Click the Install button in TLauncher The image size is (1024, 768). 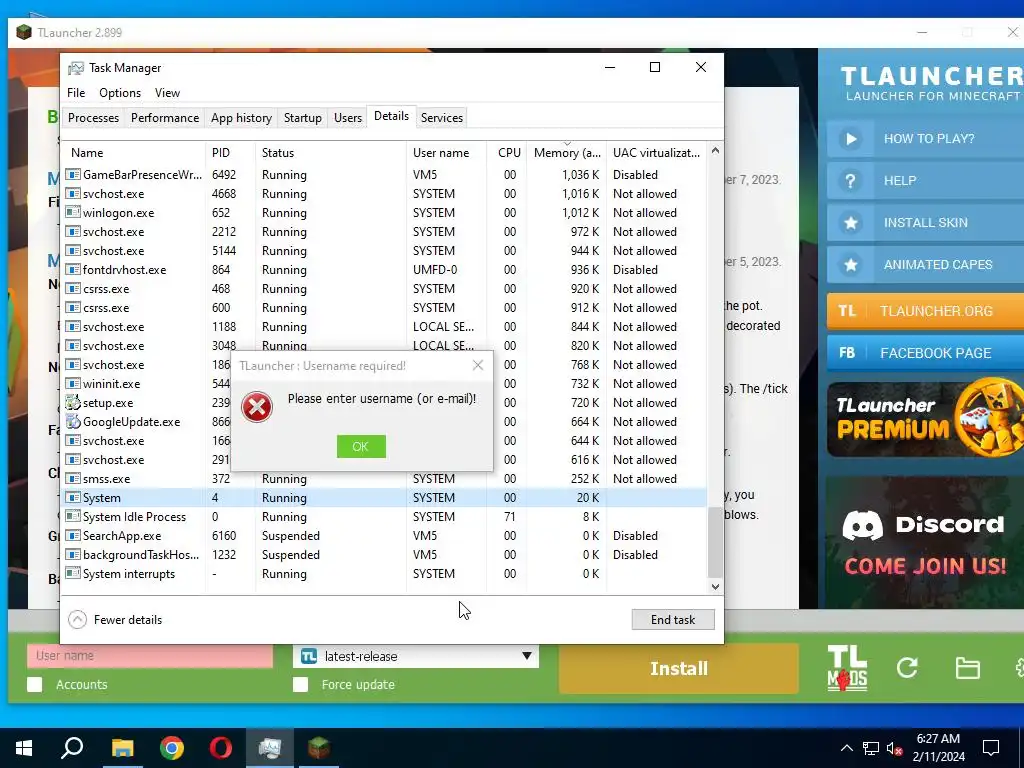(x=679, y=669)
